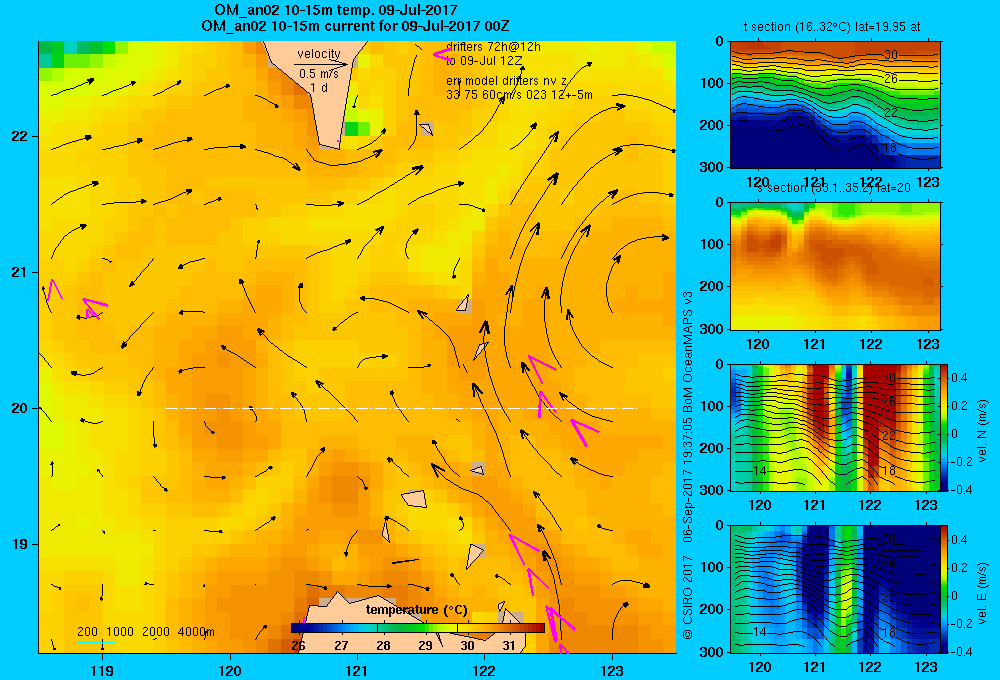1000x680 pixels.
Task: Click the 'temperature (°C)' colorbar label
Action: (416, 610)
